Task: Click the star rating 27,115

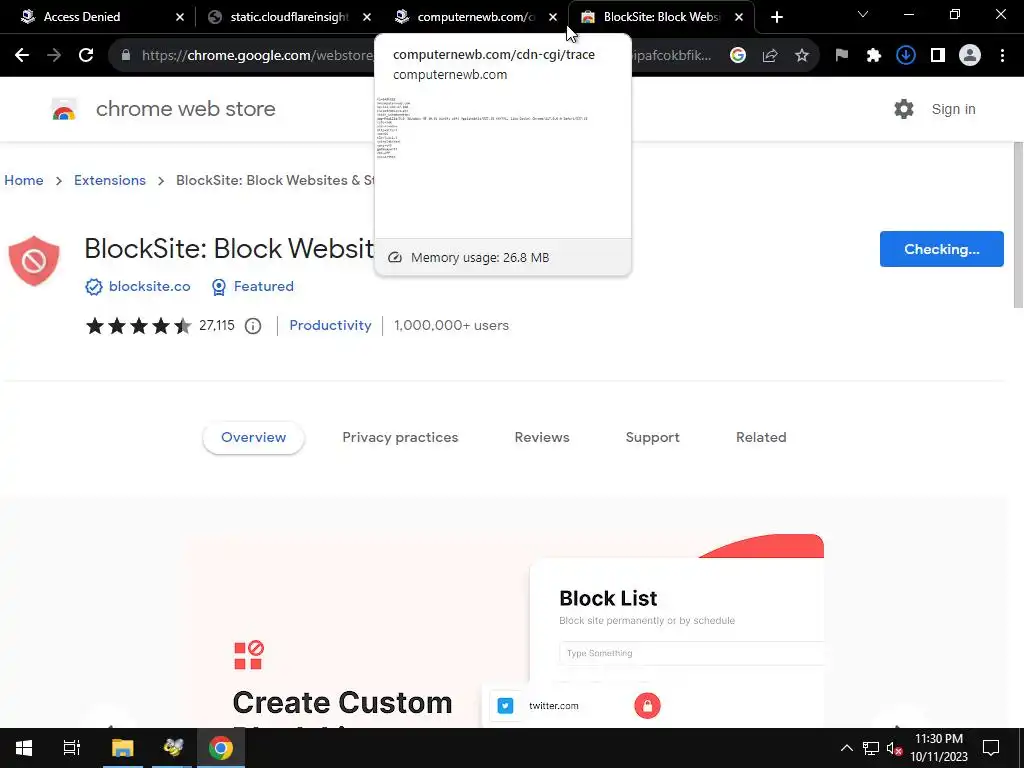Action: click(160, 326)
